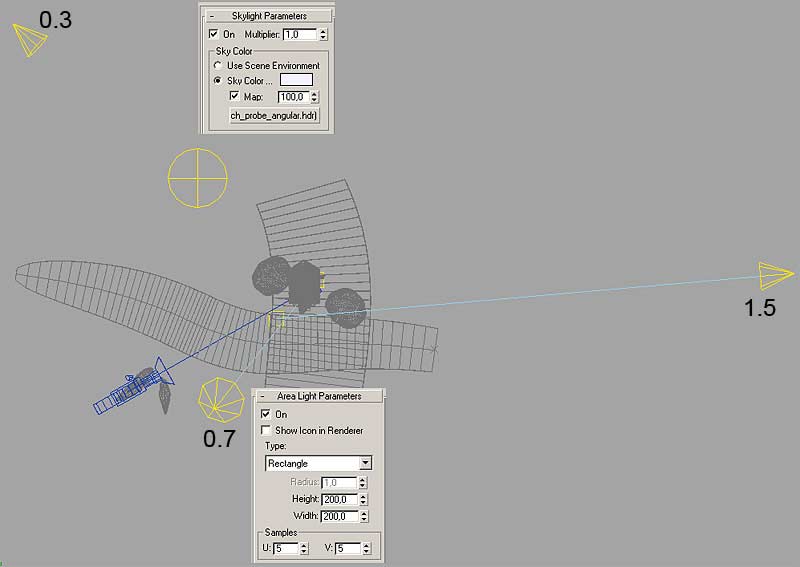Uncheck the Sky Color Map checkbox
Viewport: 800px width, 567px height.
click(235, 97)
